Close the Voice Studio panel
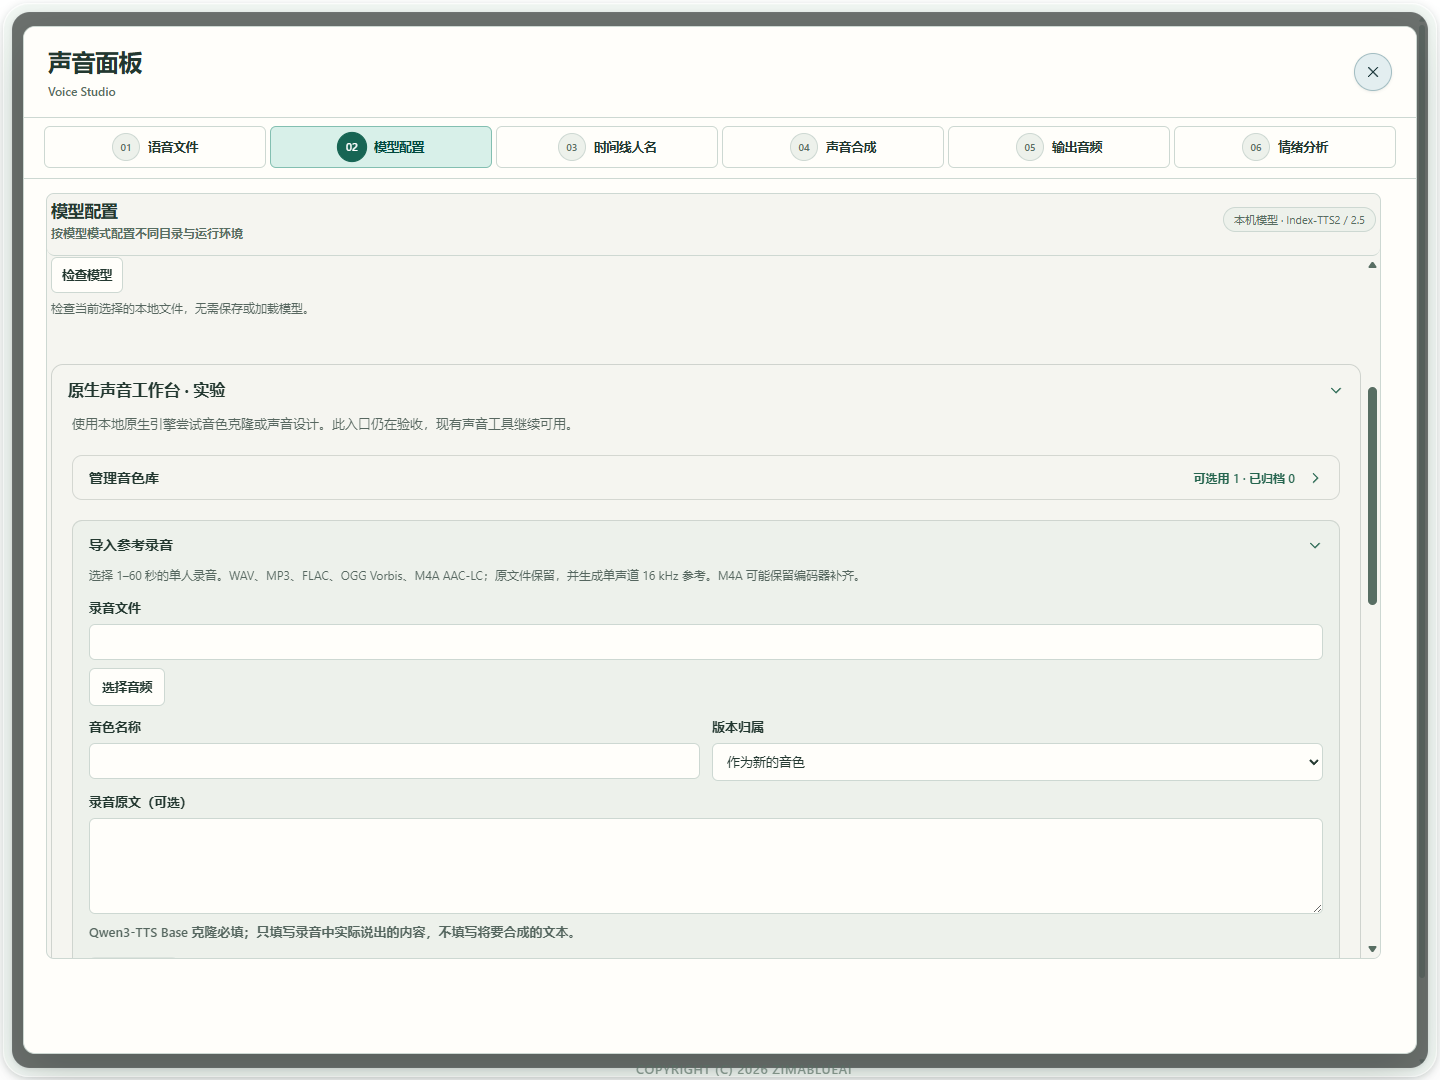This screenshot has width=1440, height=1080. click(x=1372, y=72)
